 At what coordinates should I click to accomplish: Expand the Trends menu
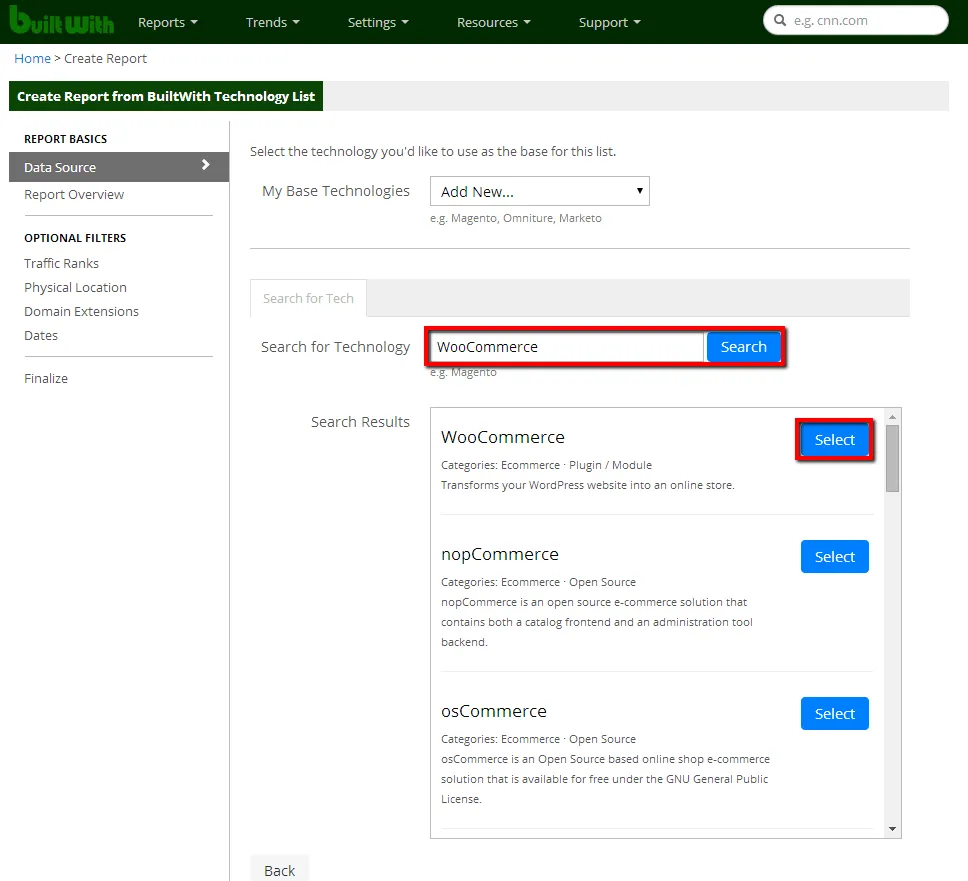click(x=274, y=22)
